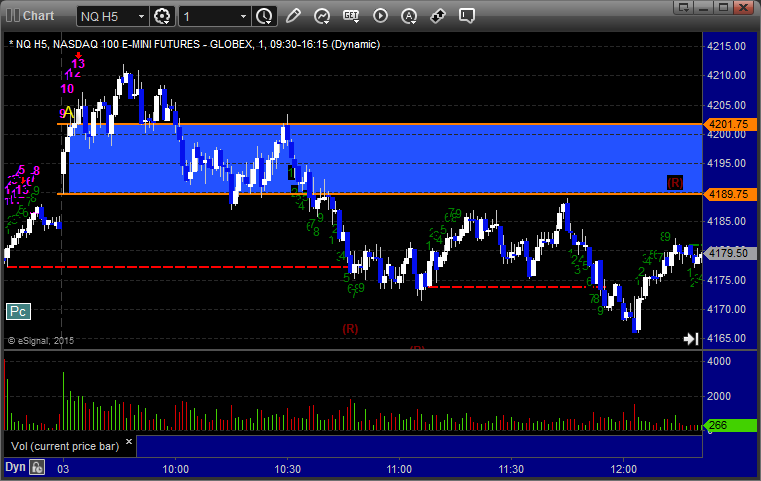Click the 11:00 time axis label
761x481 pixels.
point(399,469)
